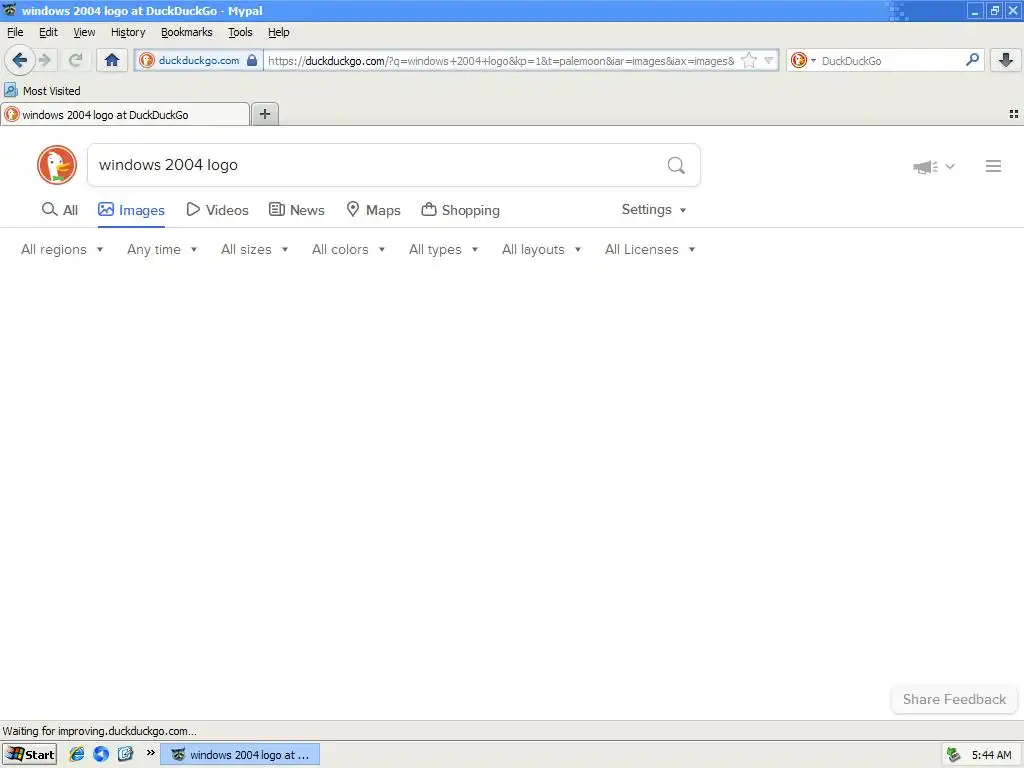
Task: Expand the Any time filter
Action: [x=162, y=249]
